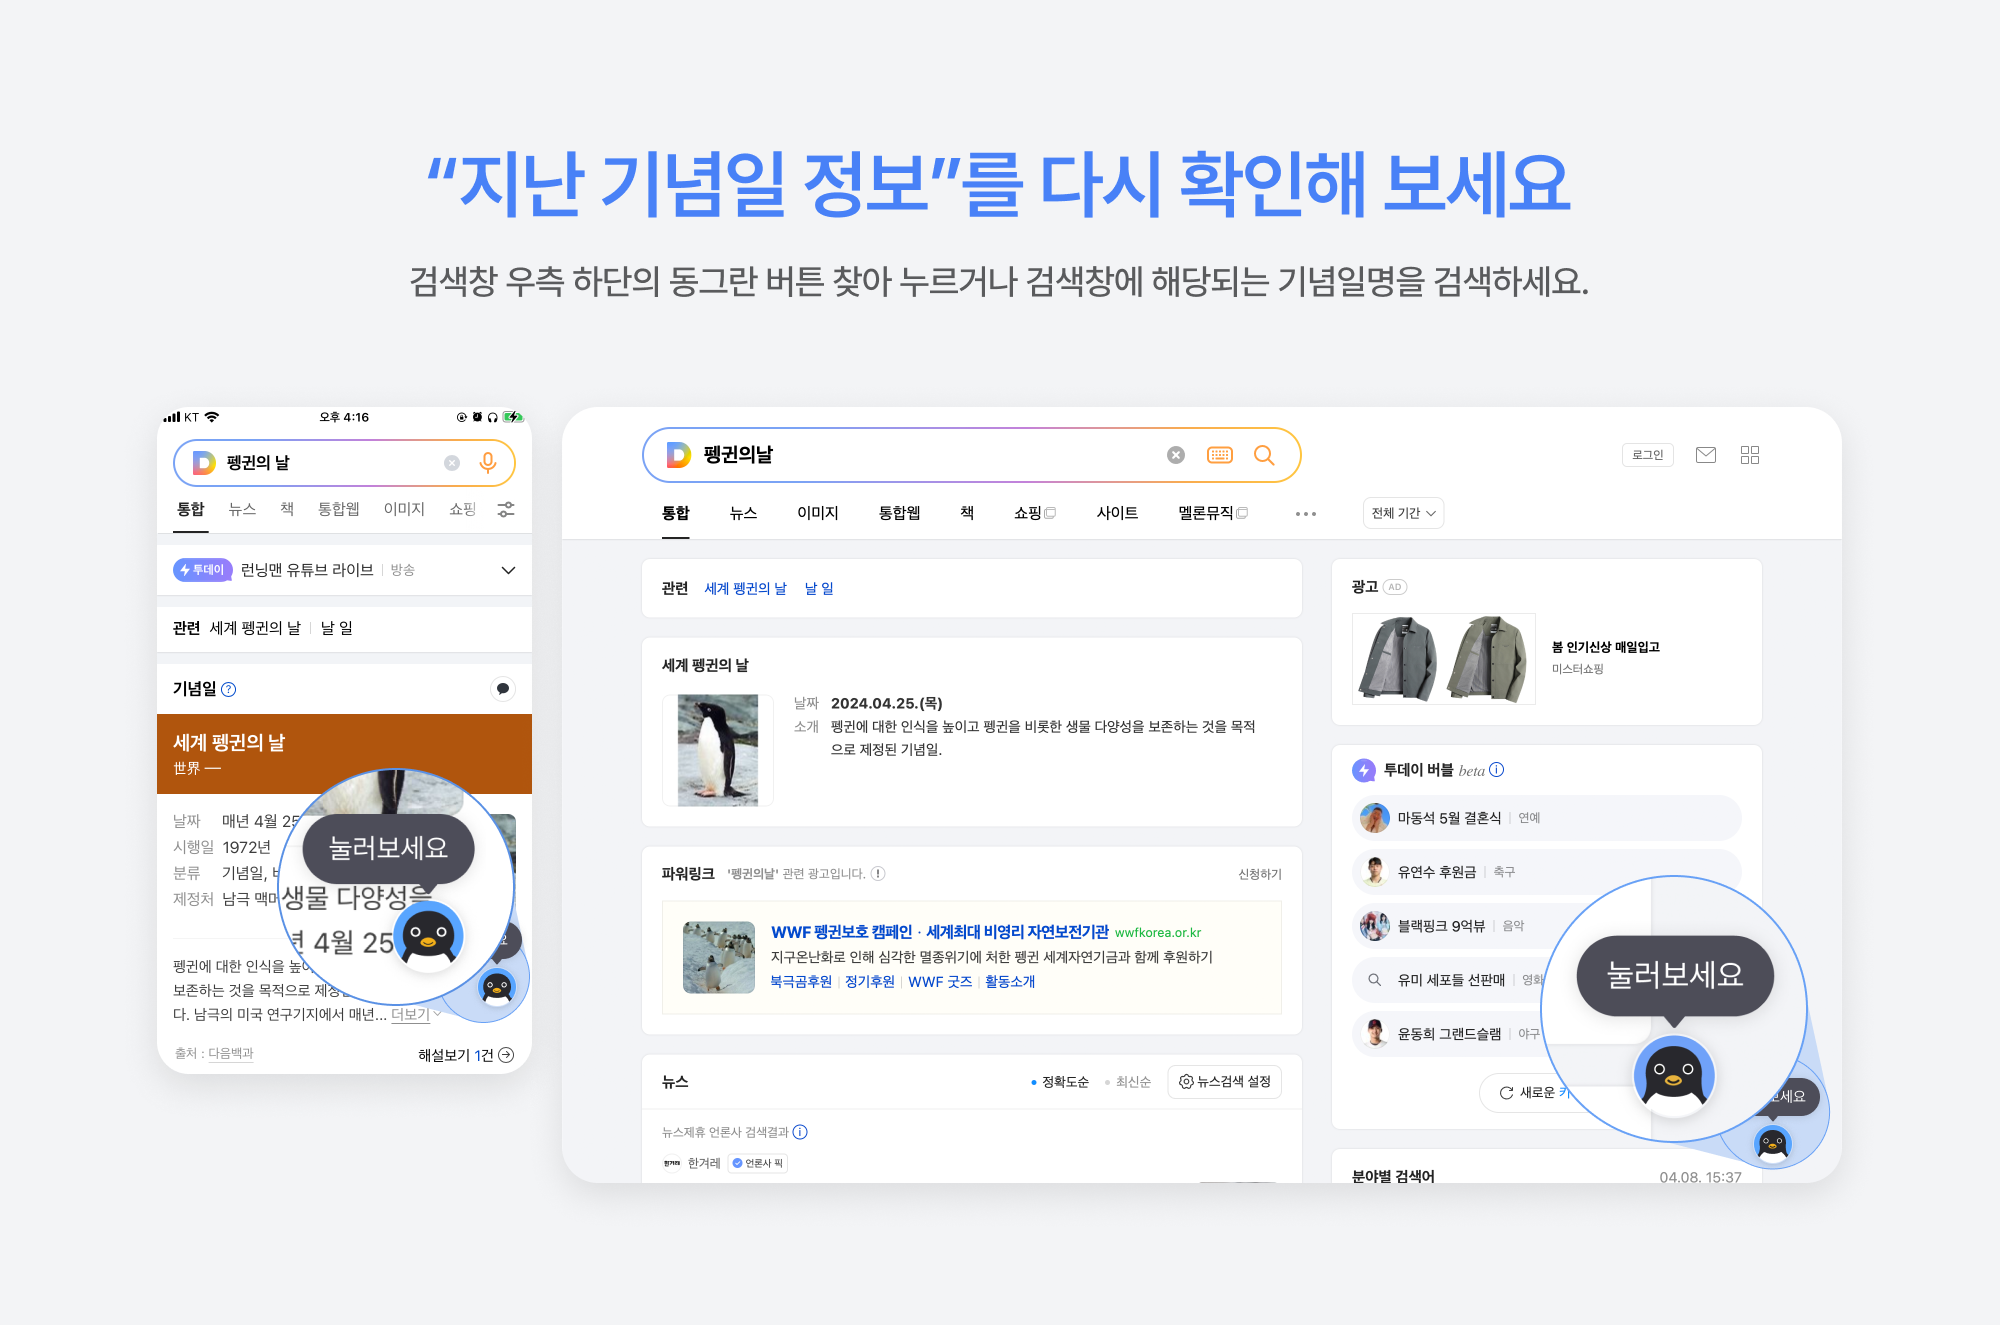The width and height of the screenshot is (2000, 1325).
Task: Click the small penguin floating button on desktop
Action: [1773, 1142]
